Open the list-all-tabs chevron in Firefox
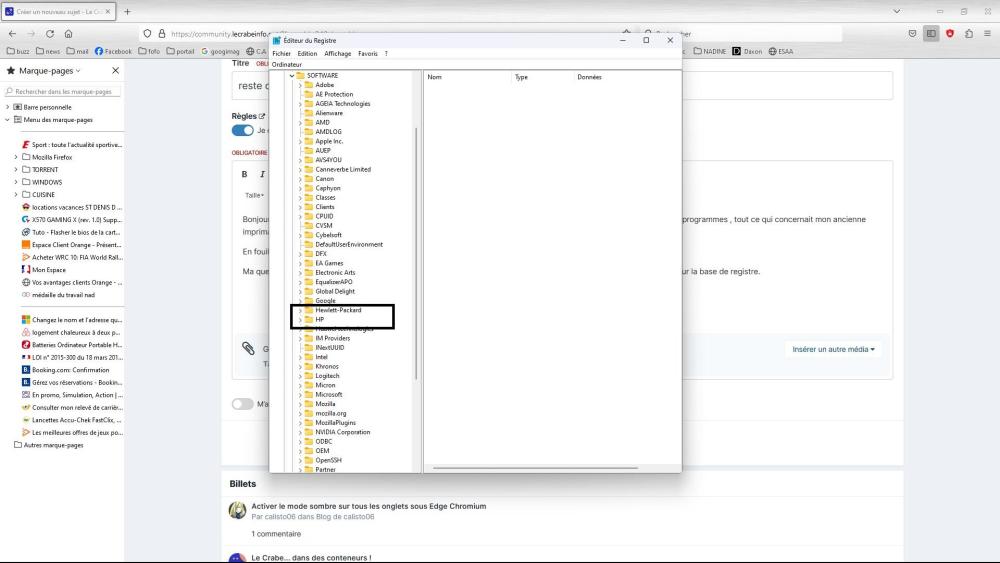 pos(897,11)
